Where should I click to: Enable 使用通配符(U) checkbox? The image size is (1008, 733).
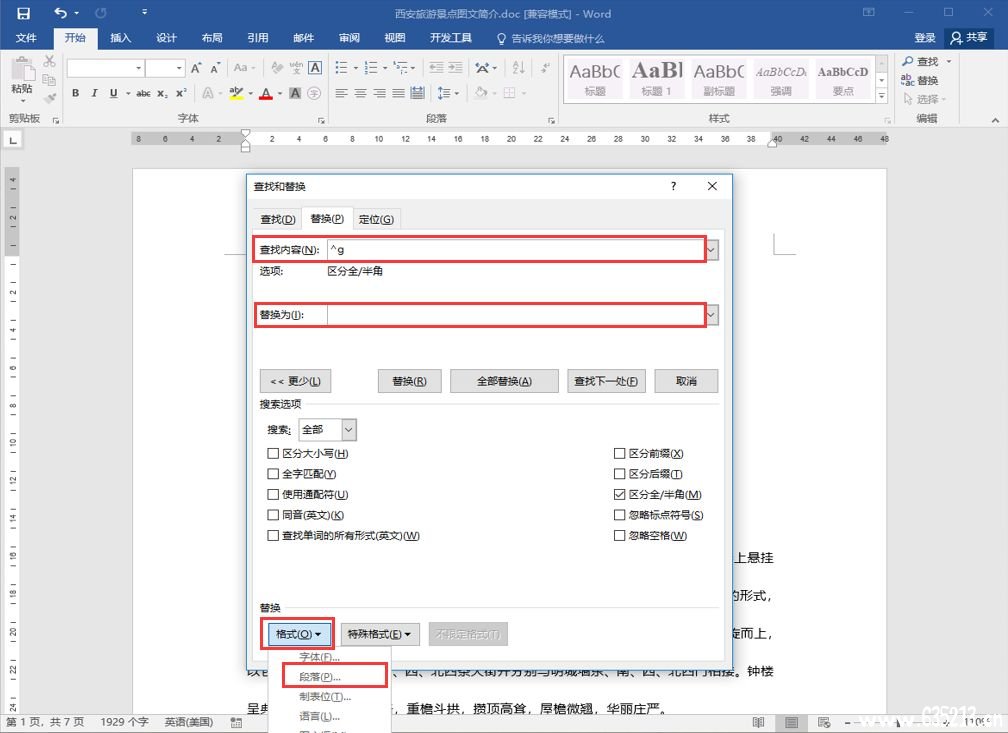pos(273,494)
